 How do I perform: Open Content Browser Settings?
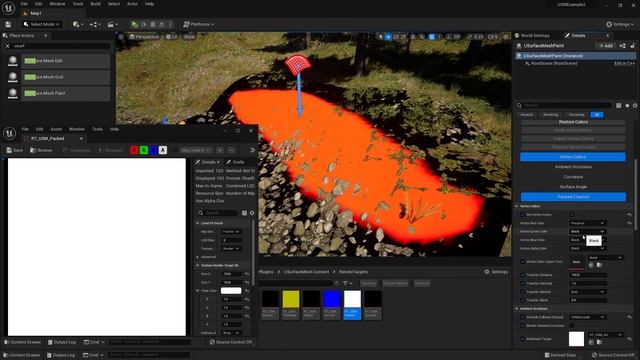tap(496, 272)
